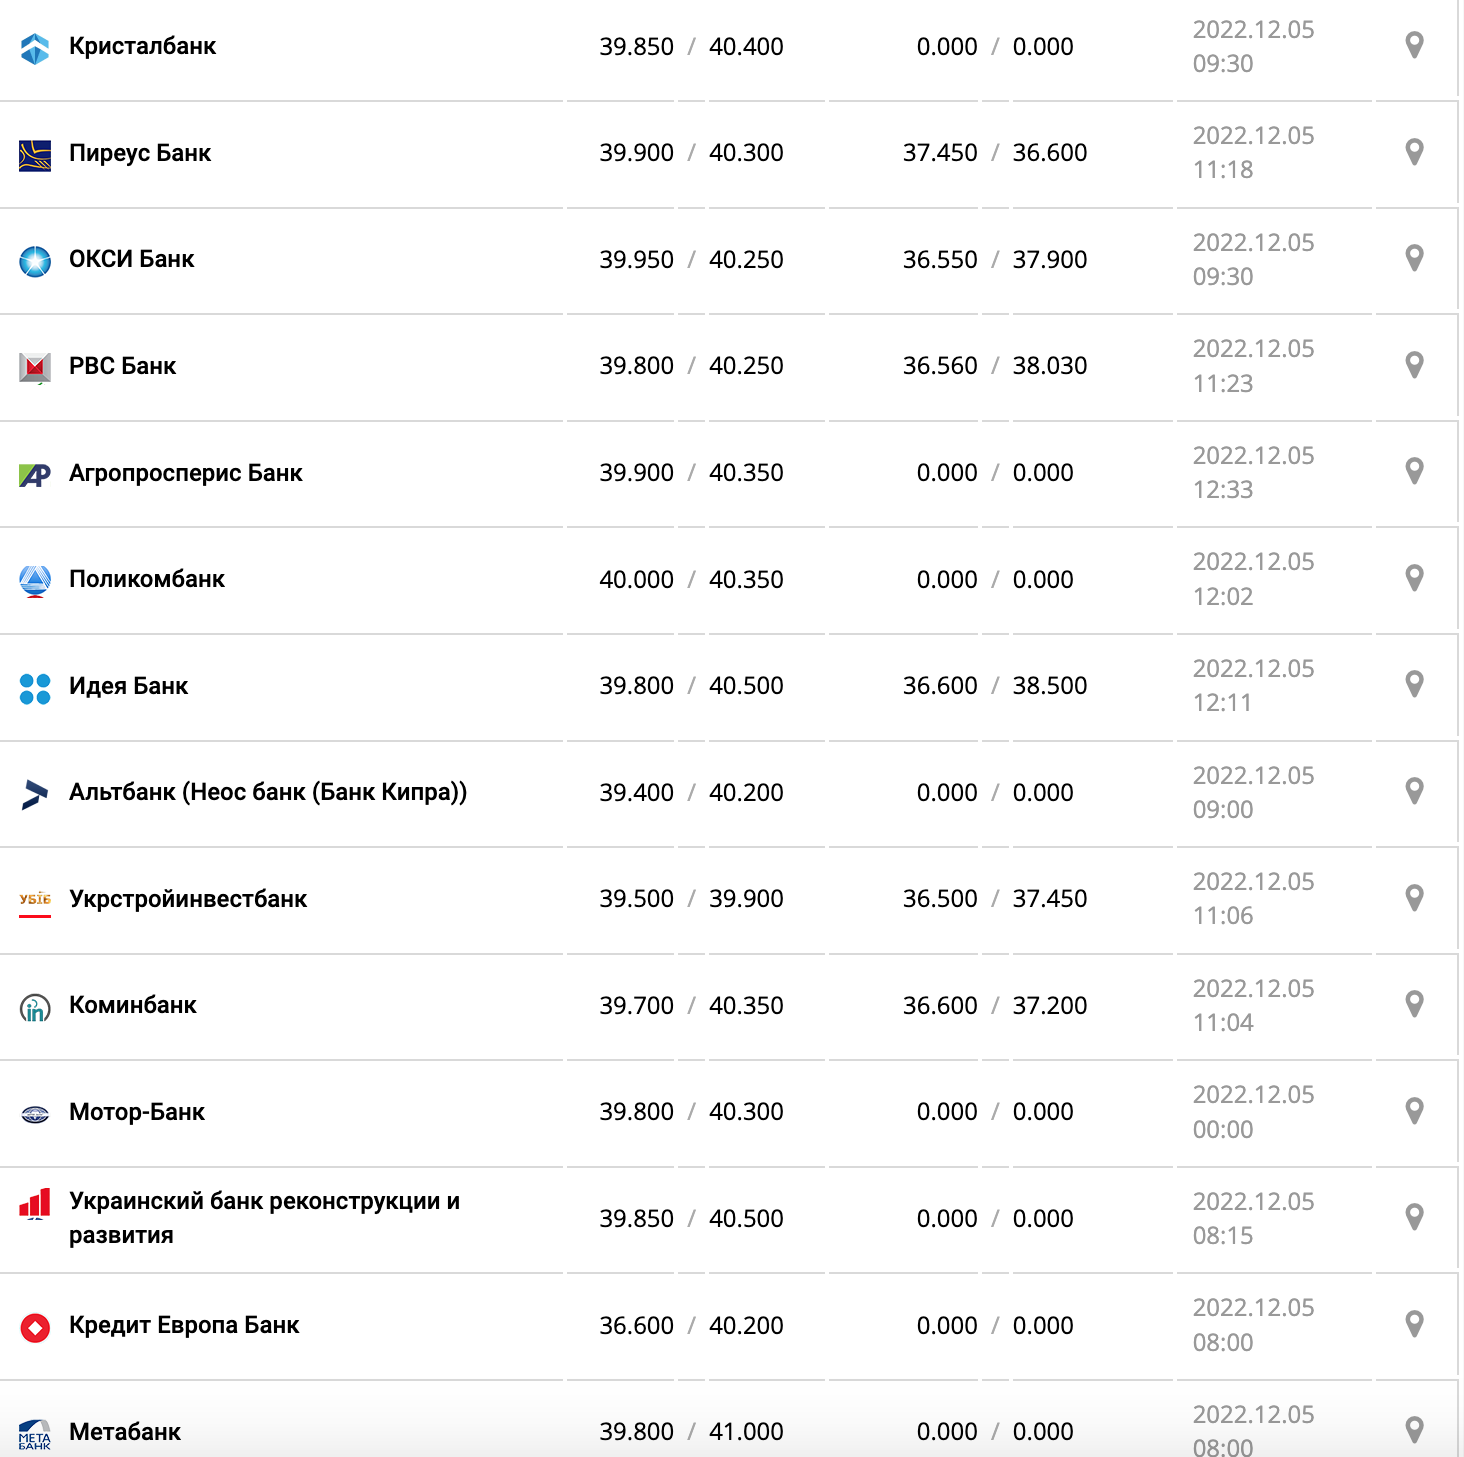Select the Альтбанк (Неос банк) link
Screen dimensions: 1464x1457
click(268, 792)
